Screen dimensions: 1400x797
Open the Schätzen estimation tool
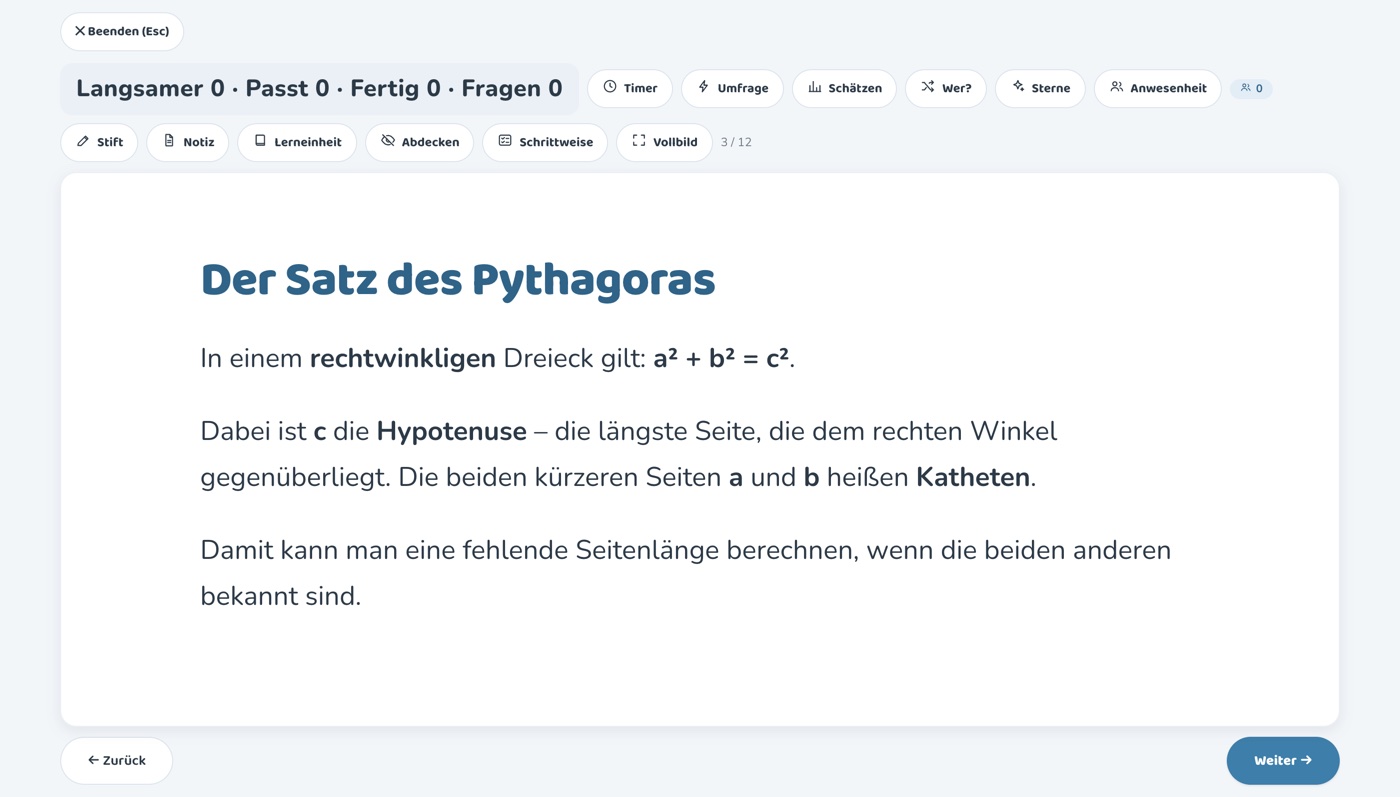pos(844,88)
